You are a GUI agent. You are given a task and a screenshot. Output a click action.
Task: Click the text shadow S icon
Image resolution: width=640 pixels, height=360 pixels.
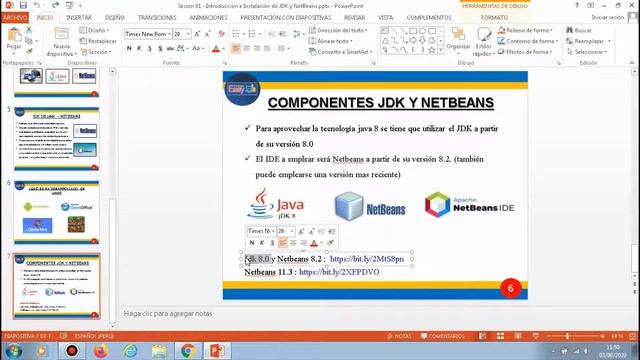point(160,49)
